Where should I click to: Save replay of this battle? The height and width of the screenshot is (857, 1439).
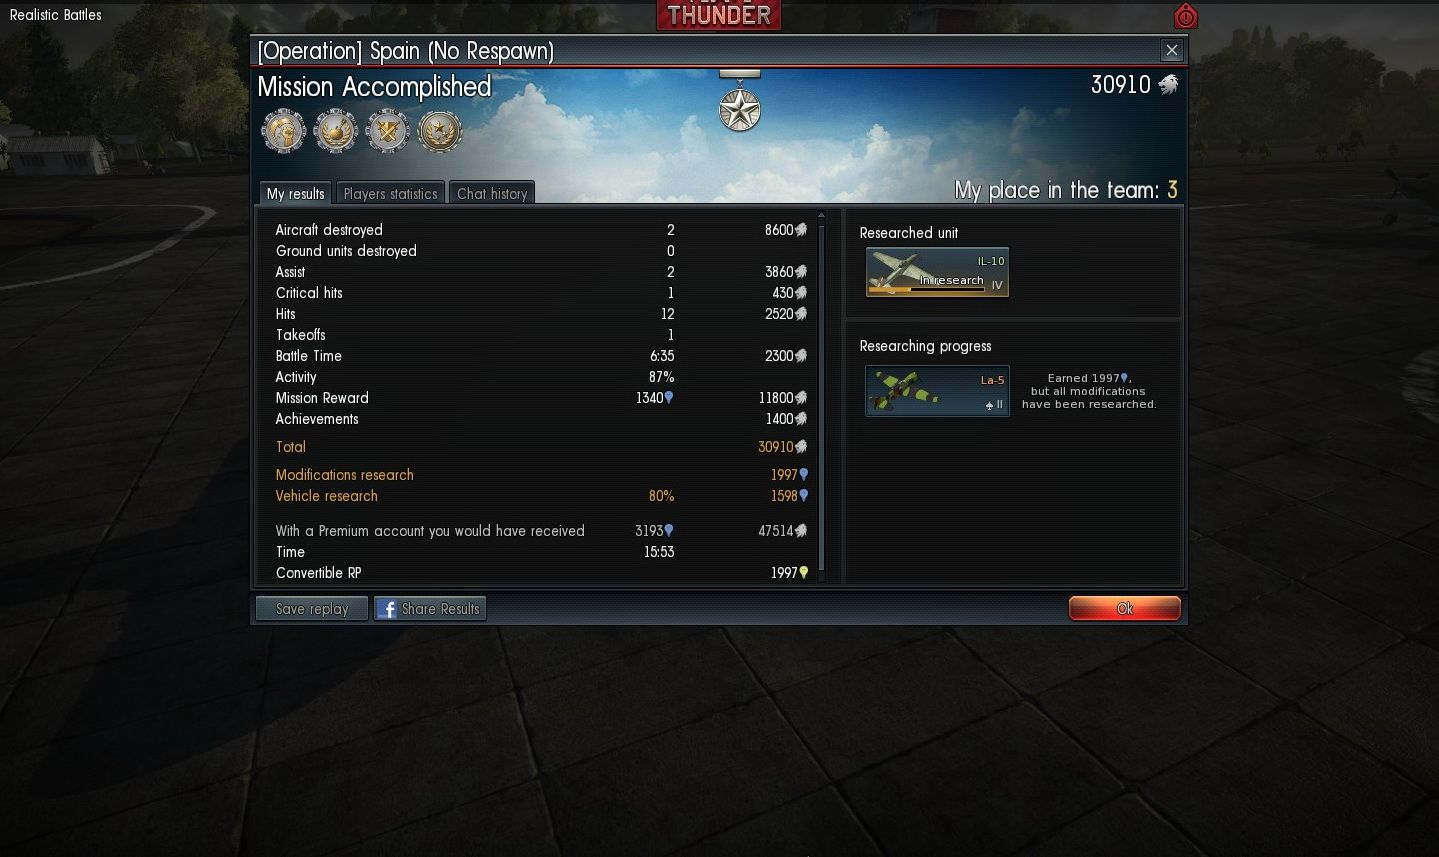pyautogui.click(x=312, y=609)
